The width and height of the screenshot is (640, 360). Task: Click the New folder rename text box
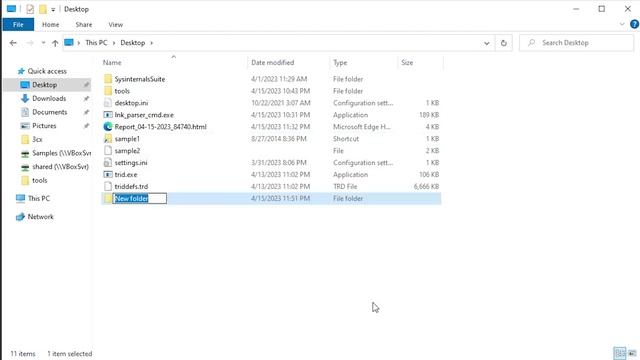tap(140, 198)
